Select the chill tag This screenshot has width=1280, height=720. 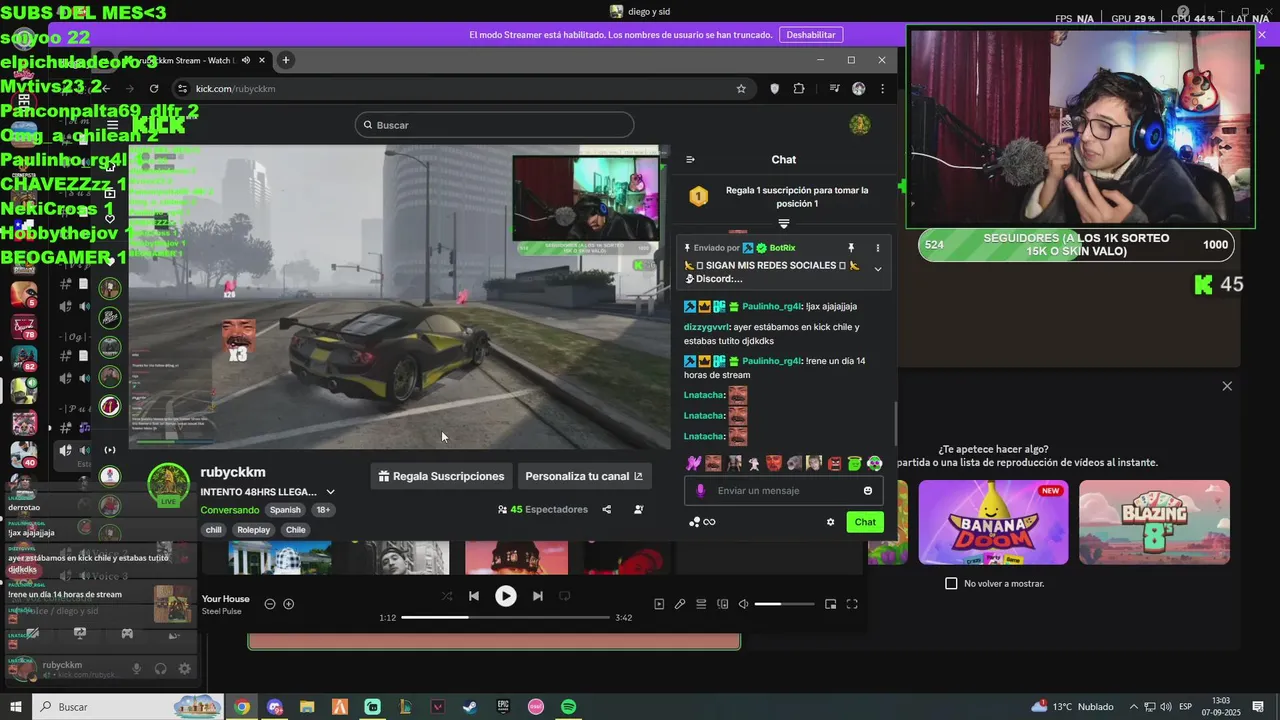point(214,530)
